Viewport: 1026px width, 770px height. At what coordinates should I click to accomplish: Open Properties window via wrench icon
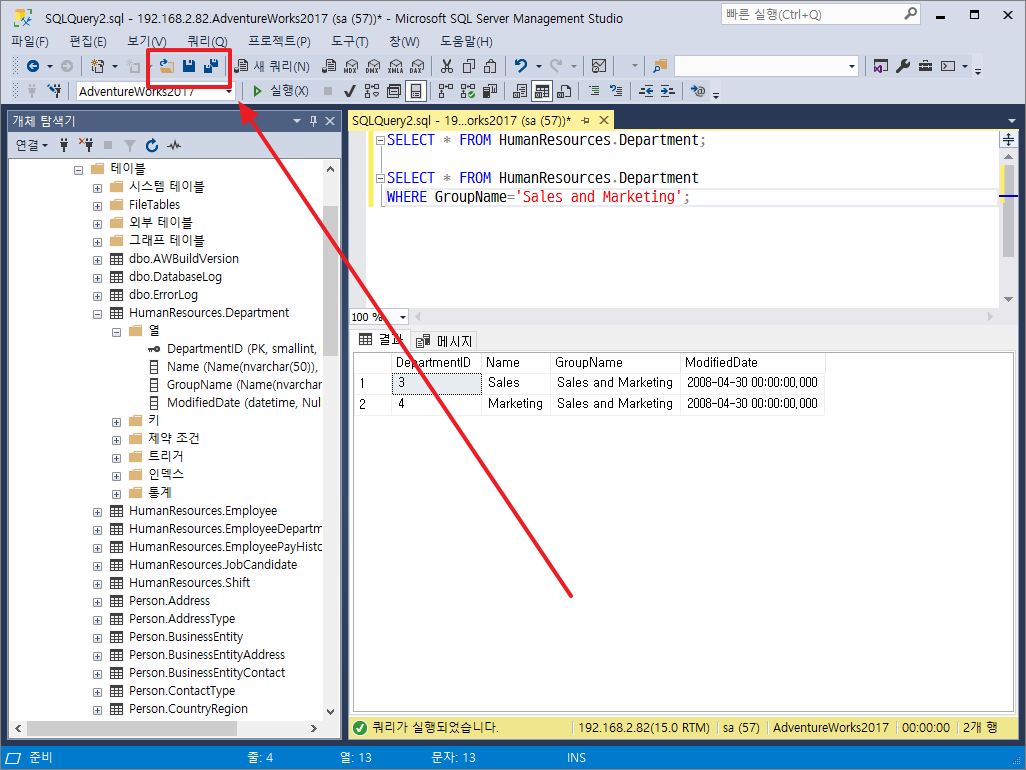903,66
